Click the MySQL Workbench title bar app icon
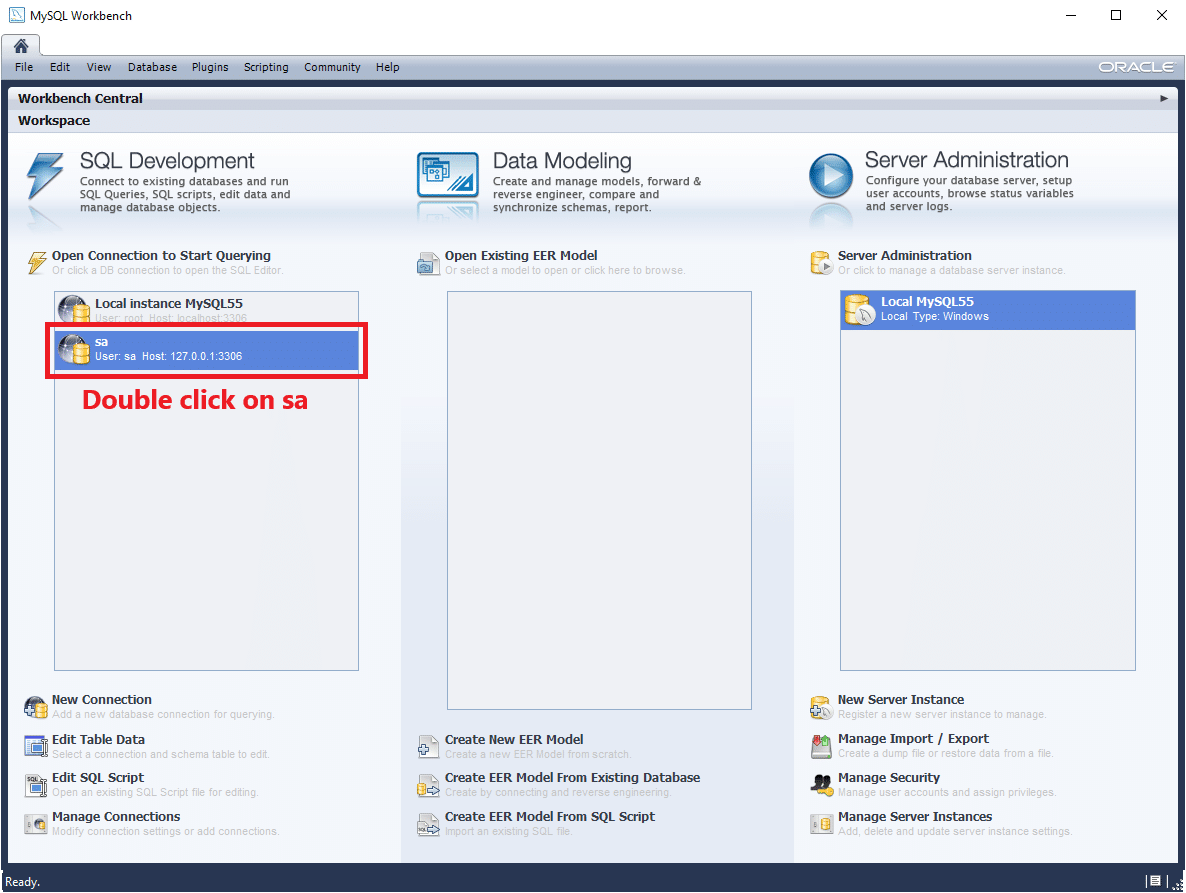This screenshot has height=893, width=1186. pyautogui.click(x=16, y=15)
